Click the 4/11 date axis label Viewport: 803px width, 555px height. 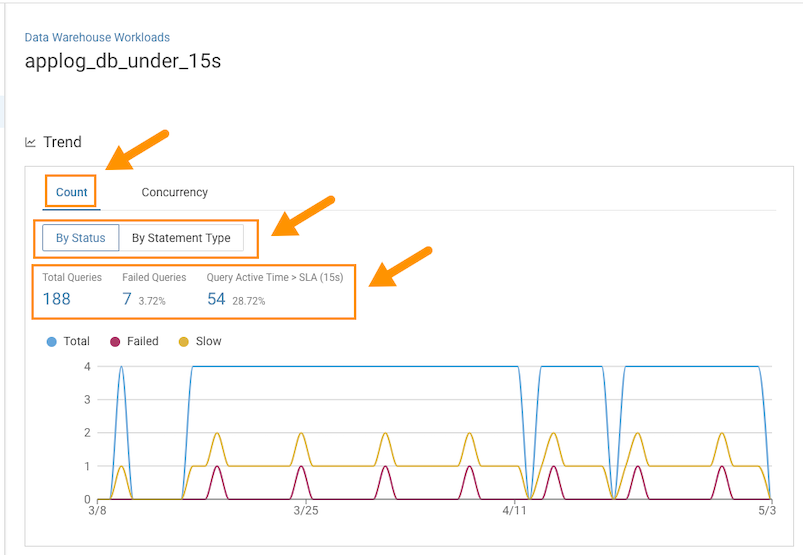click(514, 511)
